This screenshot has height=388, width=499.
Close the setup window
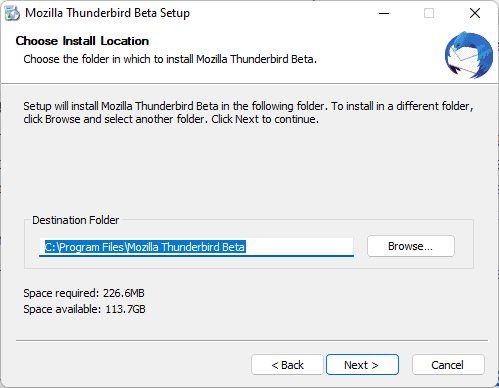[475, 13]
